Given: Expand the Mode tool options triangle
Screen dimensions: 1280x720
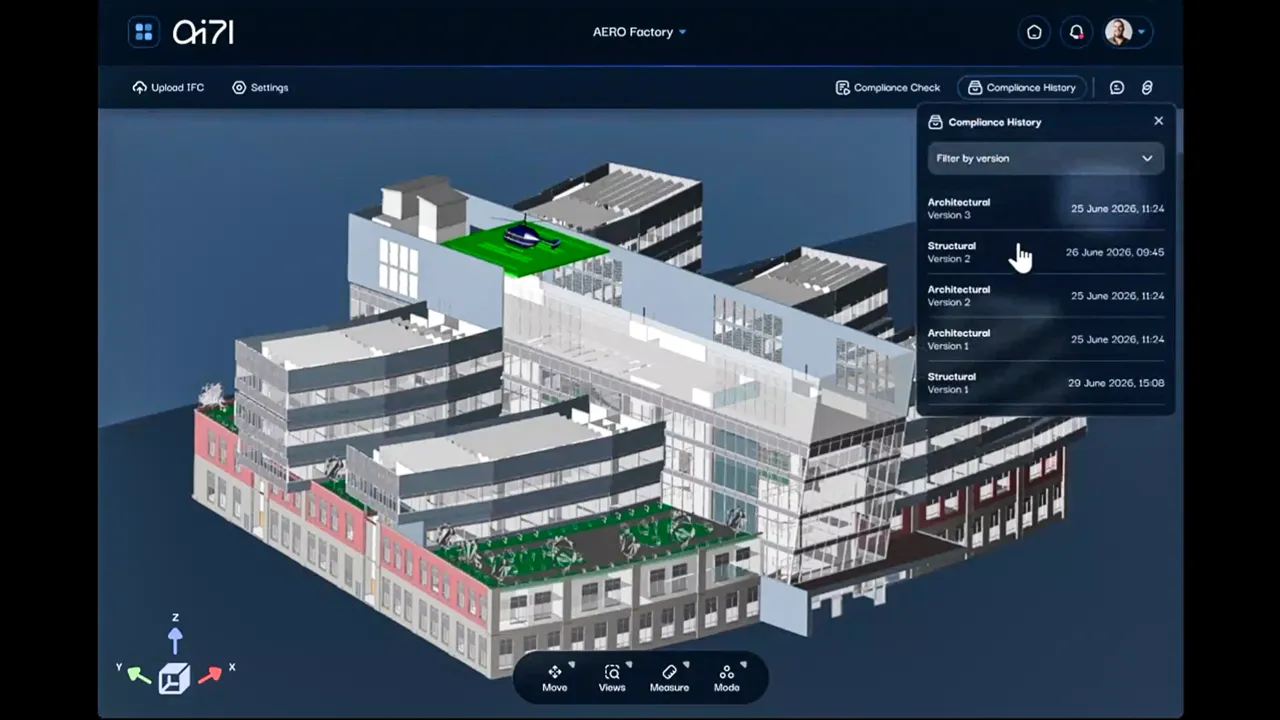Looking at the screenshot, I should tap(742, 665).
